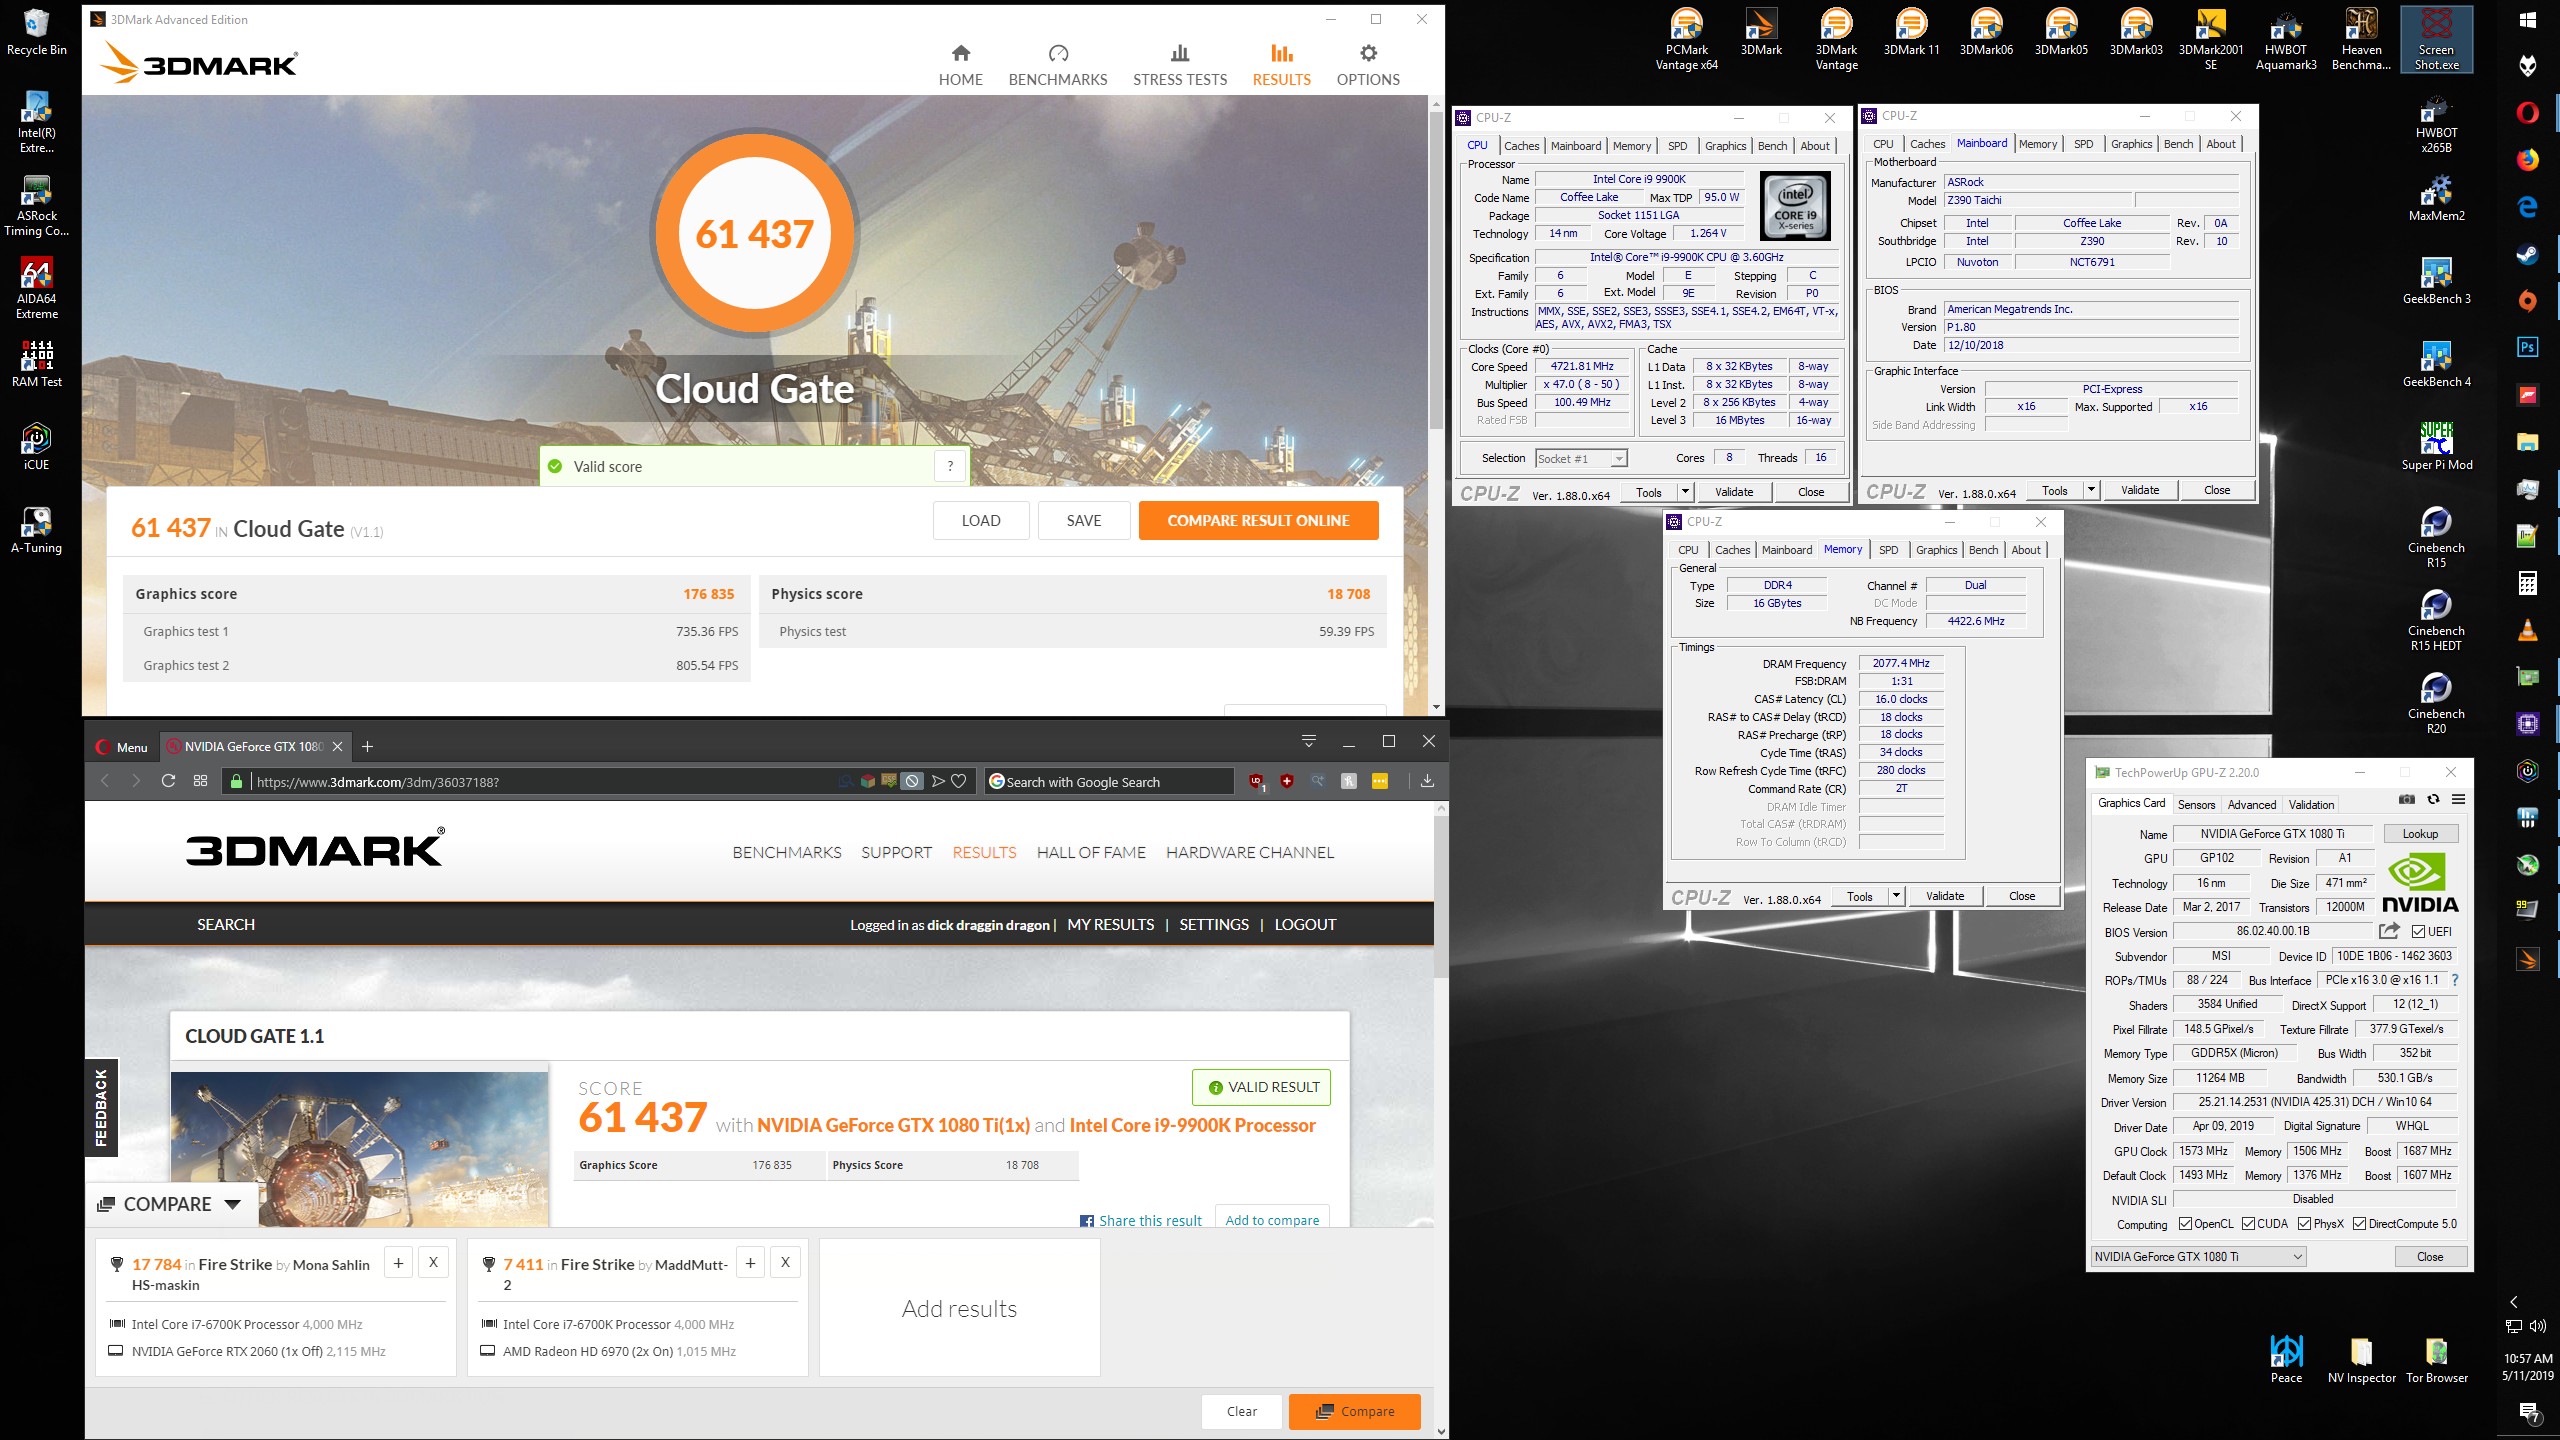Open SPD tab in CPU-Z Memory window
The width and height of the screenshot is (2560, 1440).
coord(1888,550)
